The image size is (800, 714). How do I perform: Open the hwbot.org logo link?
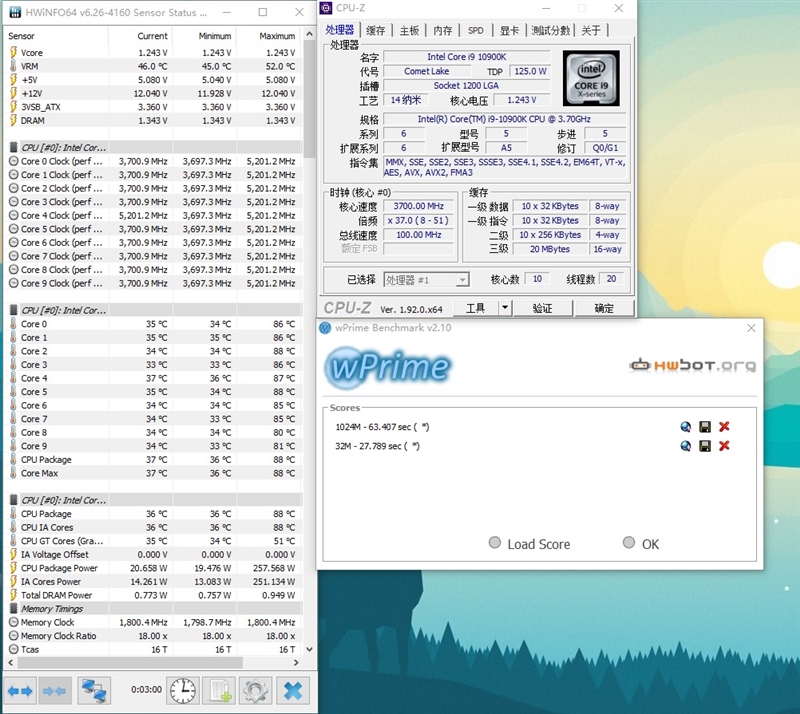coord(692,366)
